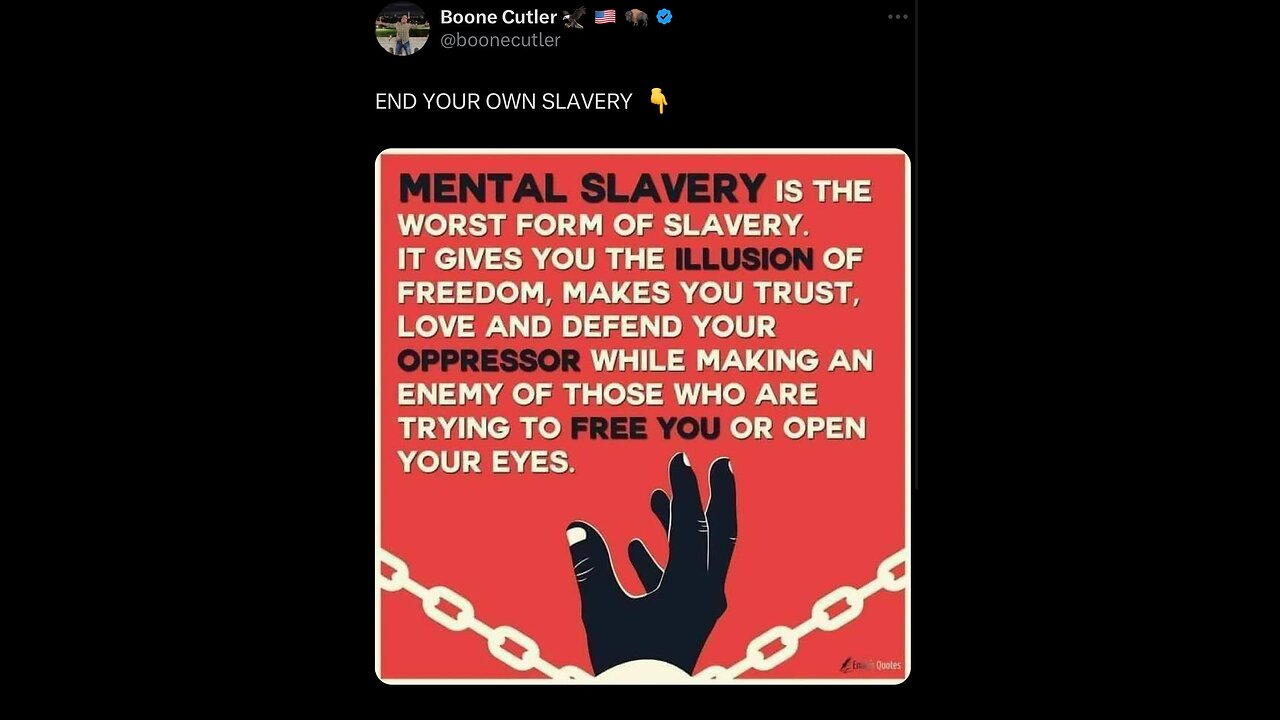Image resolution: width=1280 pixels, height=720 pixels.
Task: Click the left chain in the image
Action: [472, 618]
